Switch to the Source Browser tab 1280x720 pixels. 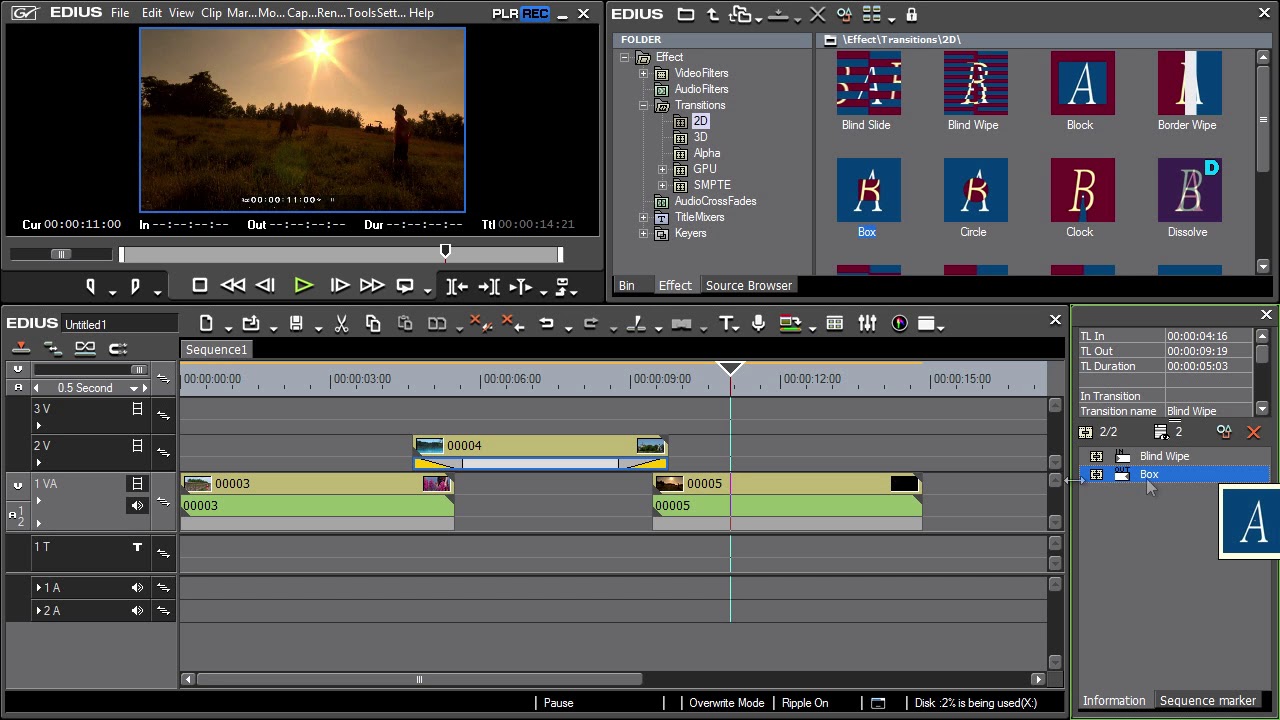(749, 286)
